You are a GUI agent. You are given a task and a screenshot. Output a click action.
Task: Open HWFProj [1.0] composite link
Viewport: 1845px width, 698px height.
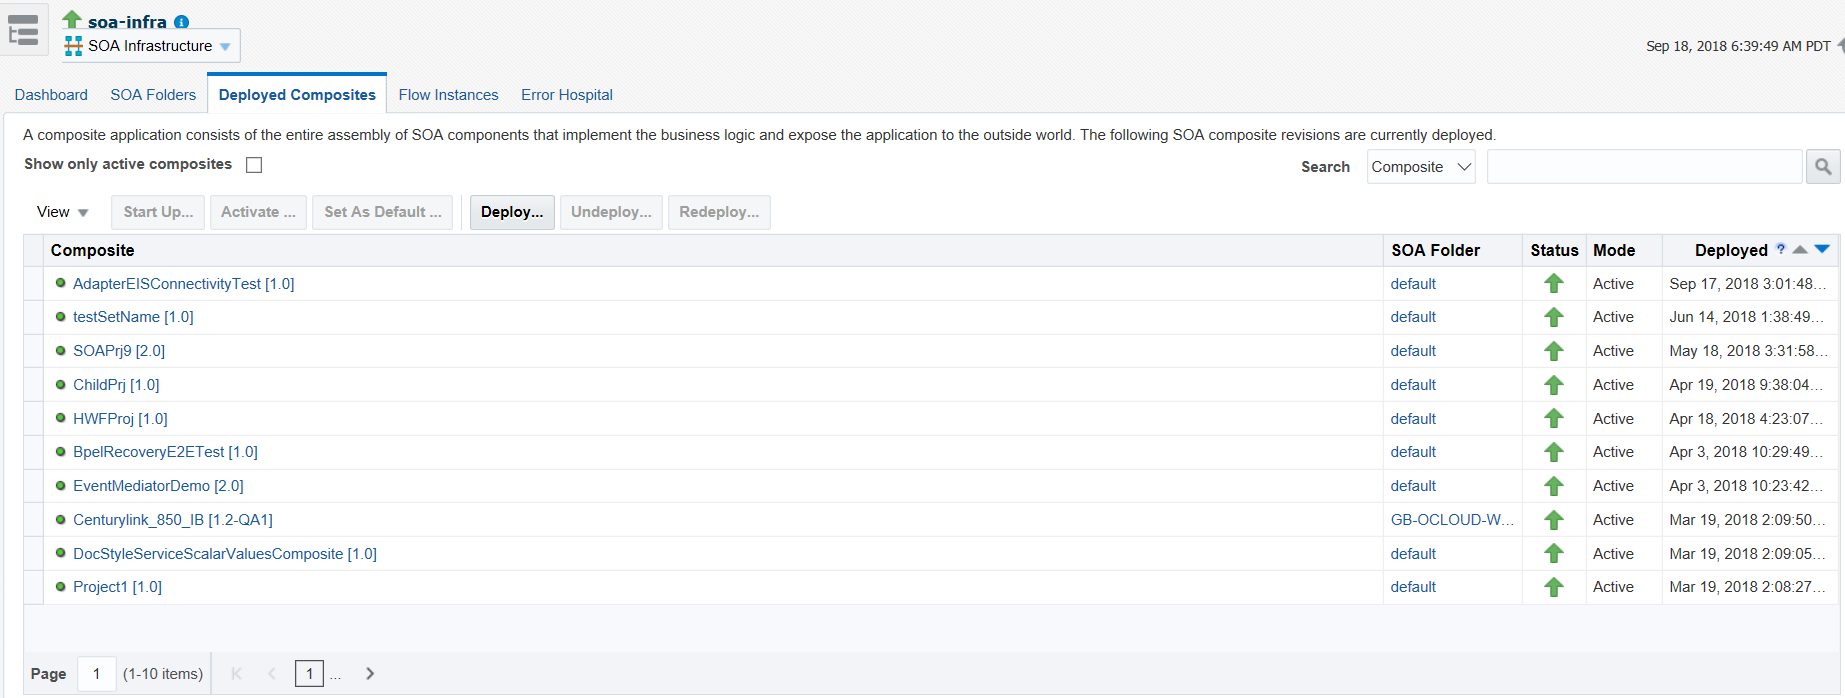(x=120, y=419)
